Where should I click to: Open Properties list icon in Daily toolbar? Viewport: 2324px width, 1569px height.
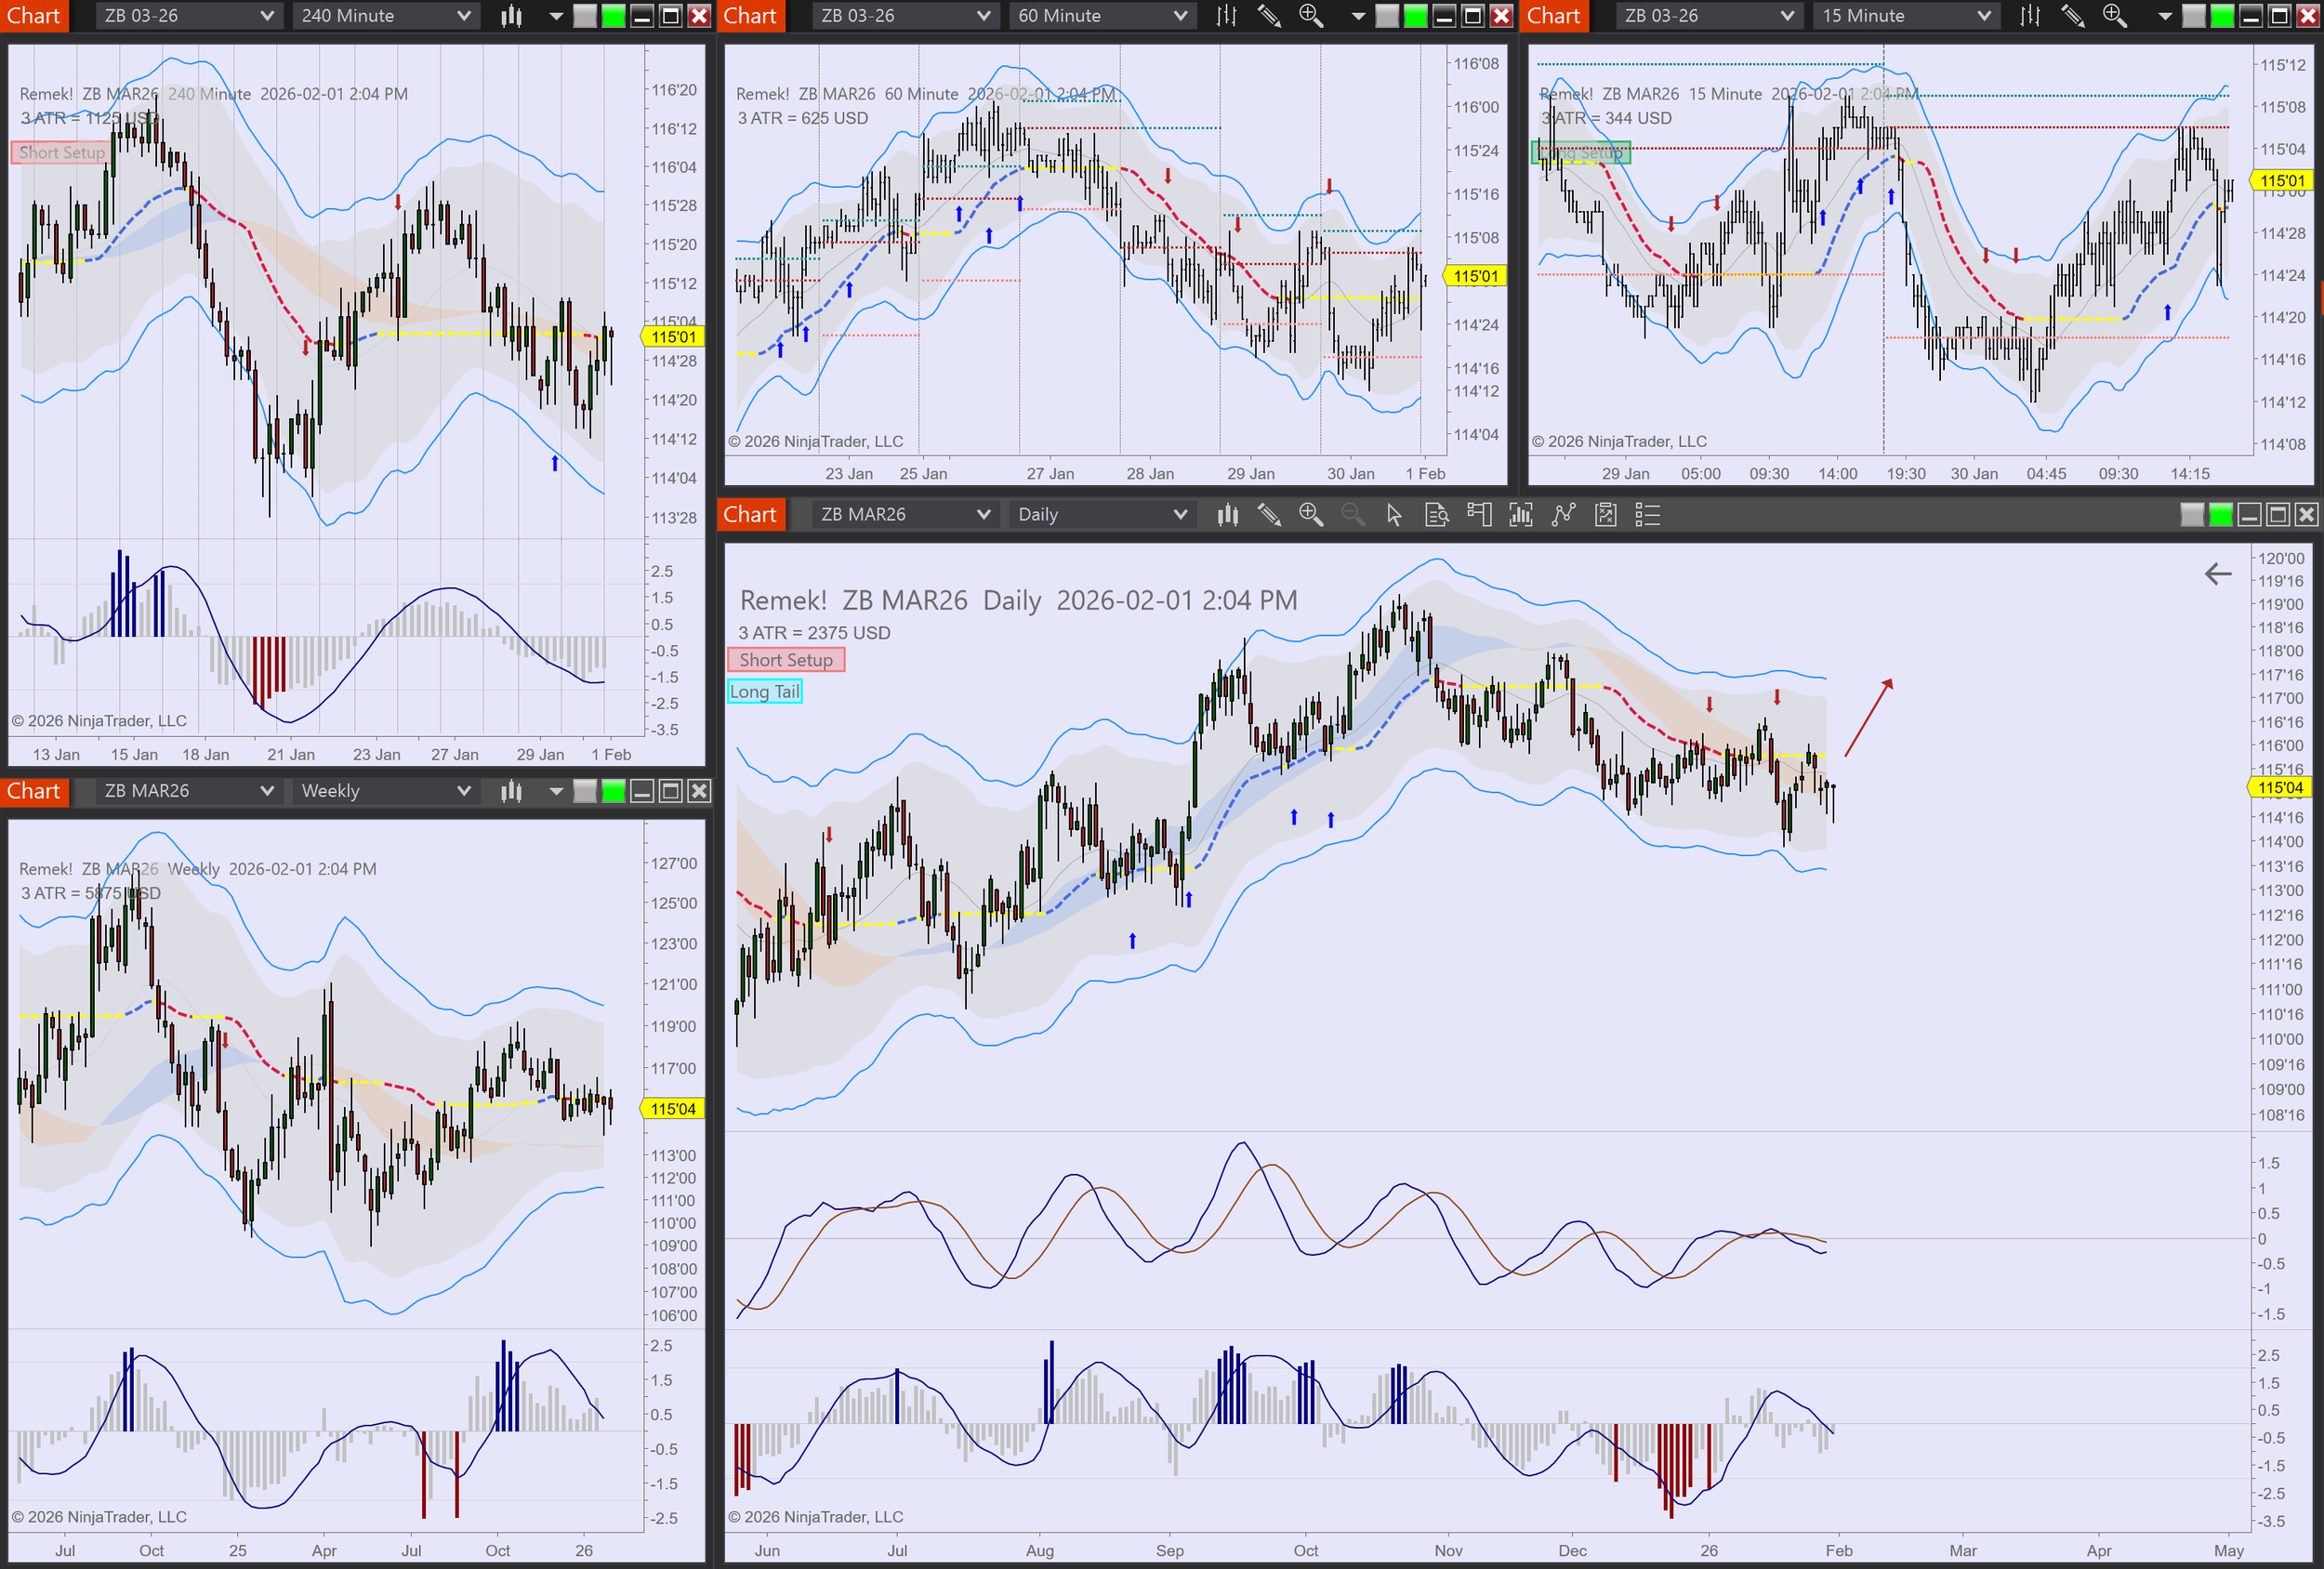click(x=1647, y=515)
